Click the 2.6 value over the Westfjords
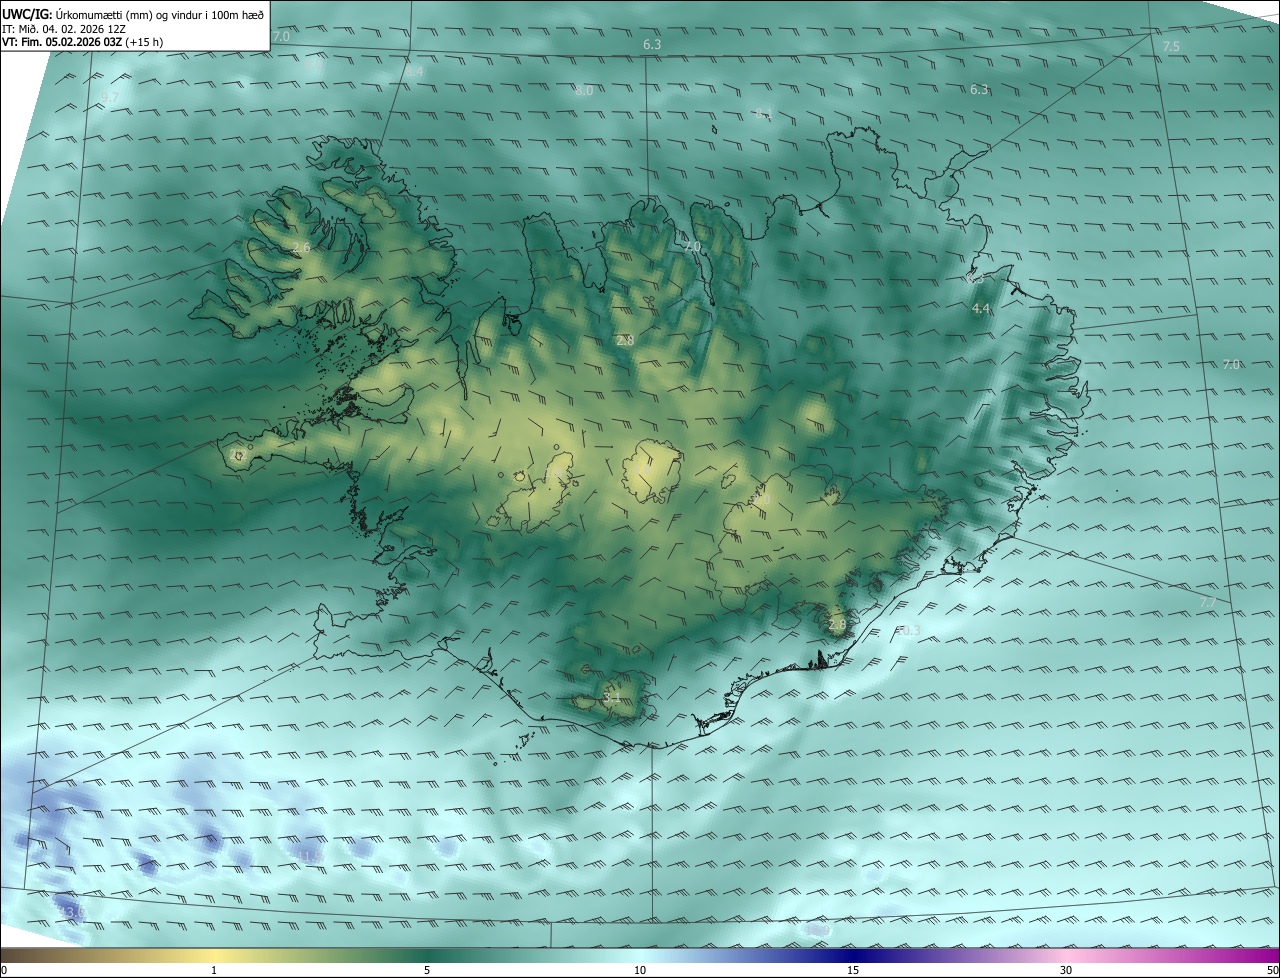This screenshot has width=1280, height=978. coord(301,247)
